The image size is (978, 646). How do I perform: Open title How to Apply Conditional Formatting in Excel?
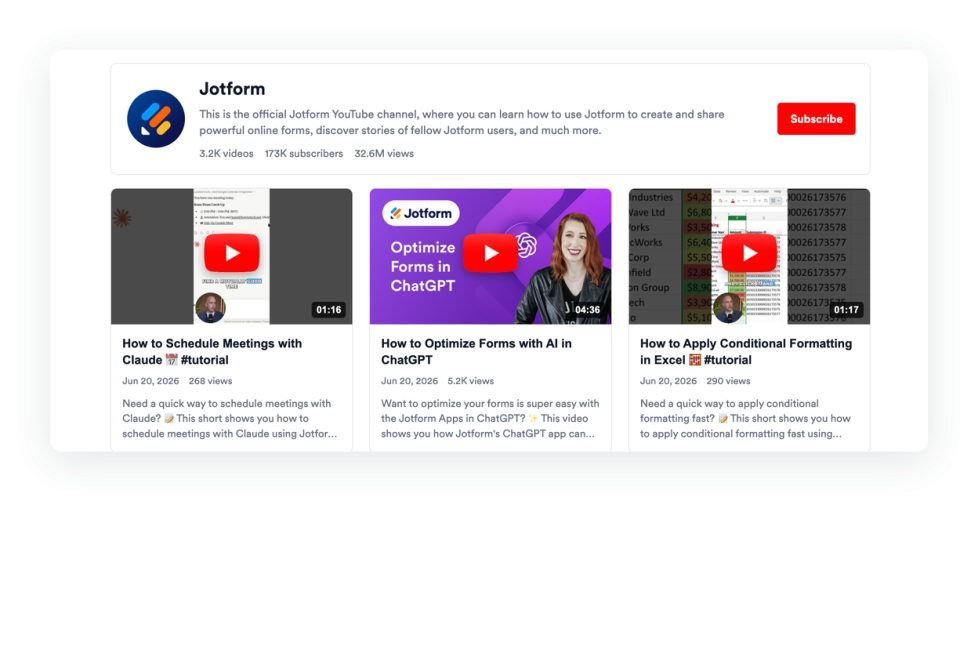pos(746,352)
